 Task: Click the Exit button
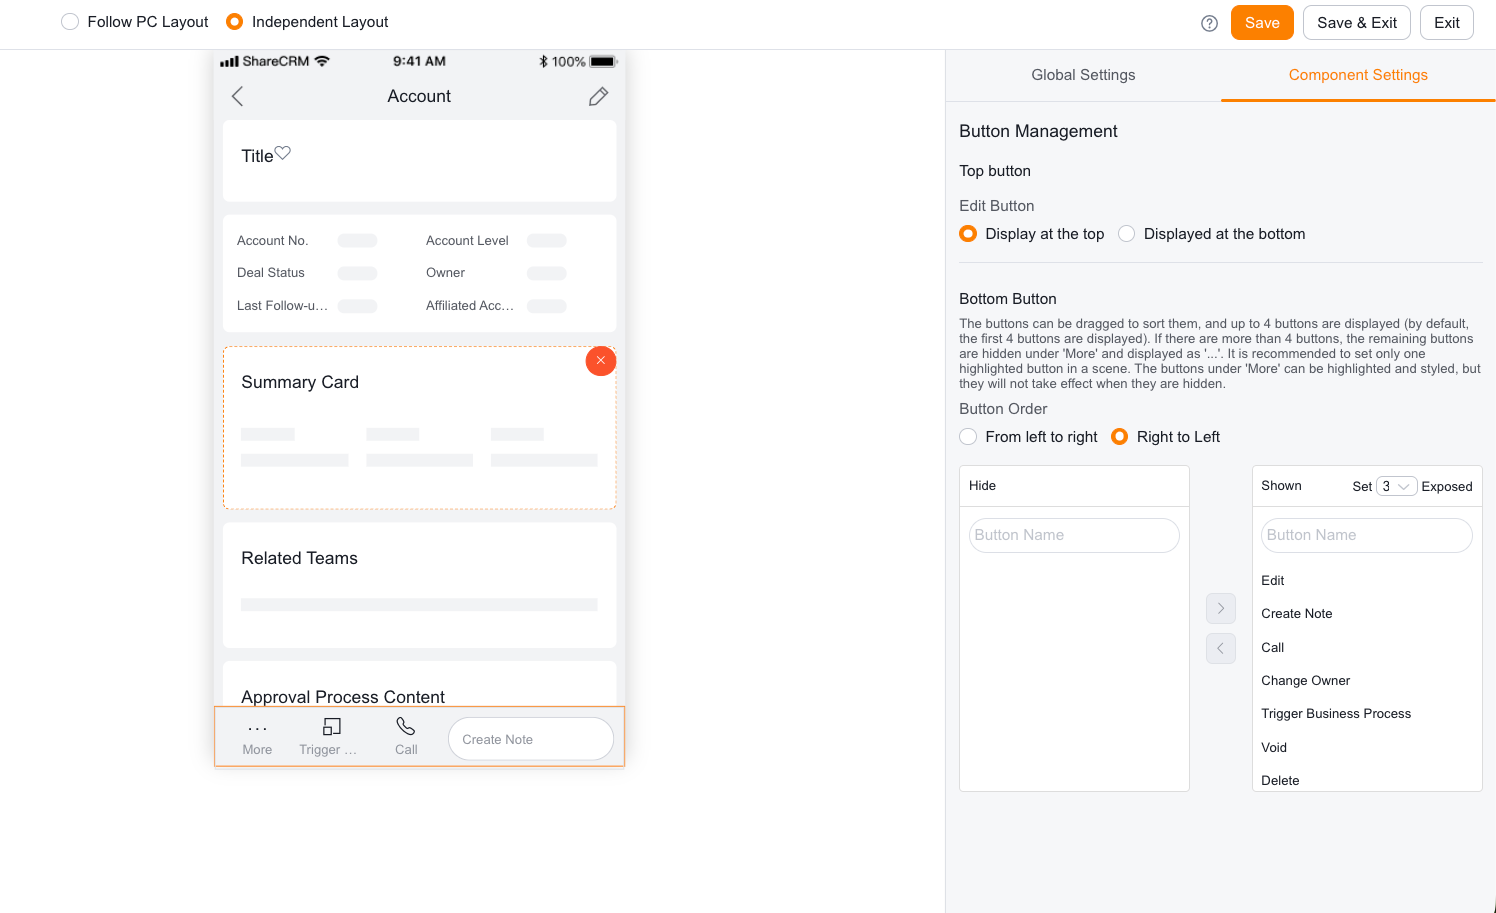pos(1447,23)
